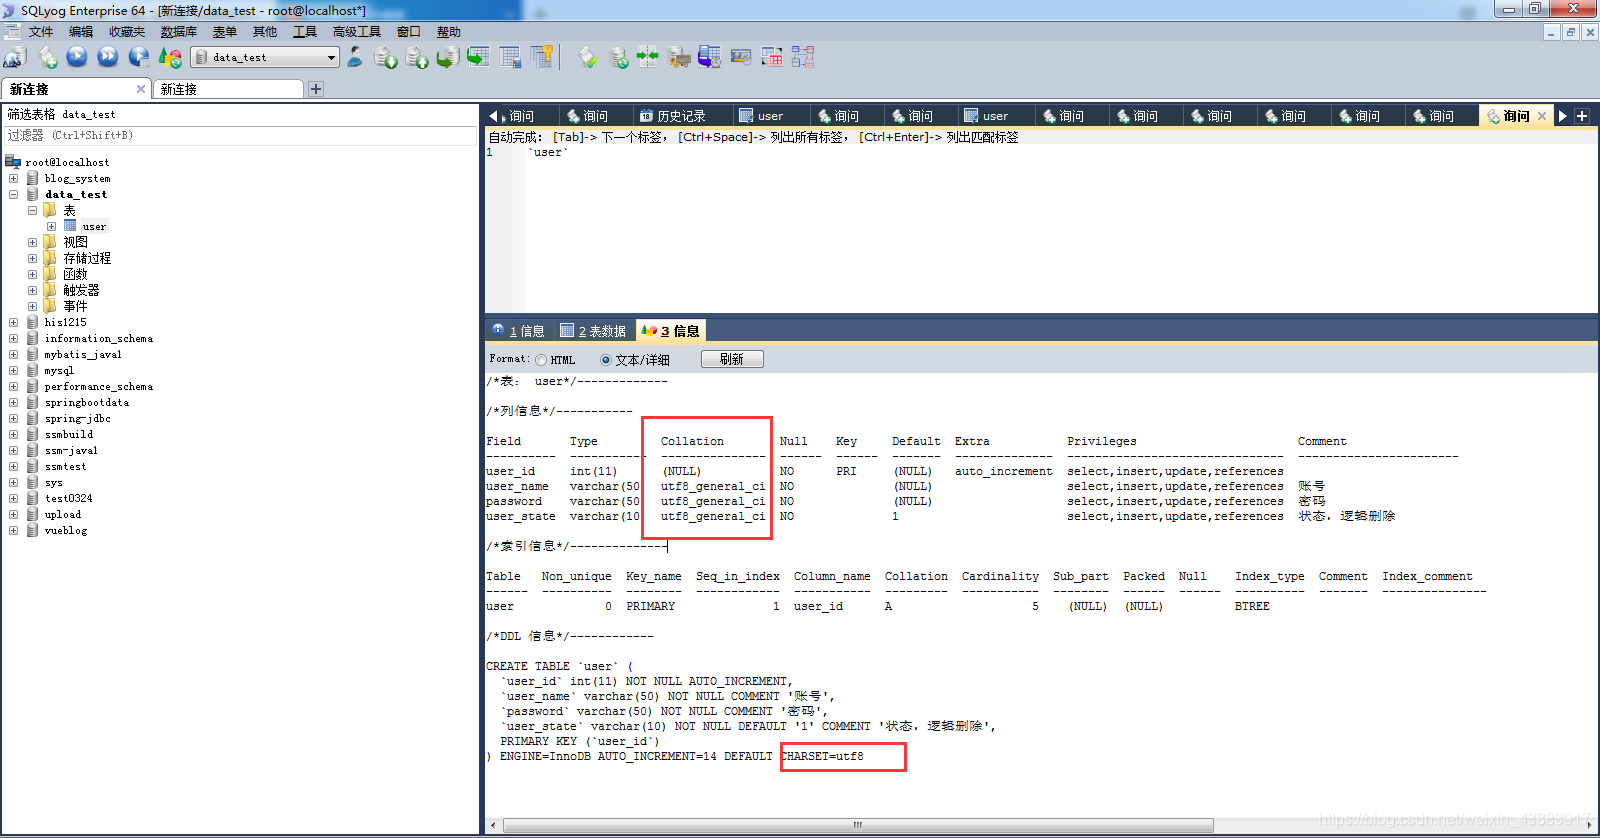Click the table with key icon
Screen dimensions: 1600x838
point(542,57)
